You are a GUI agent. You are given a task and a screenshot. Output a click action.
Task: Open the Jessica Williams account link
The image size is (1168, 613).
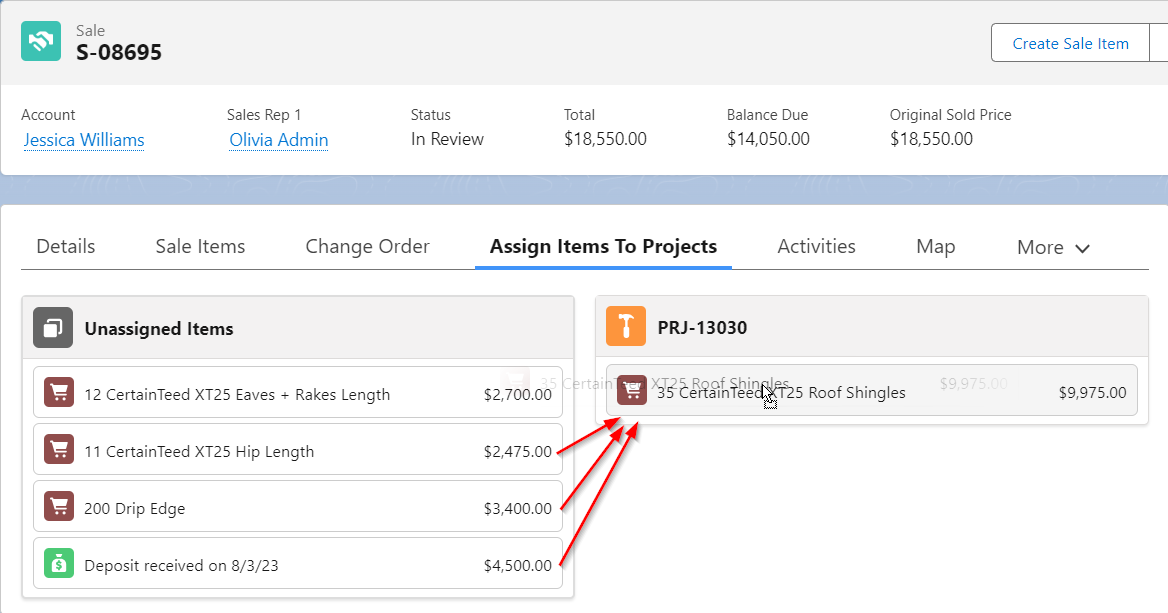(83, 140)
